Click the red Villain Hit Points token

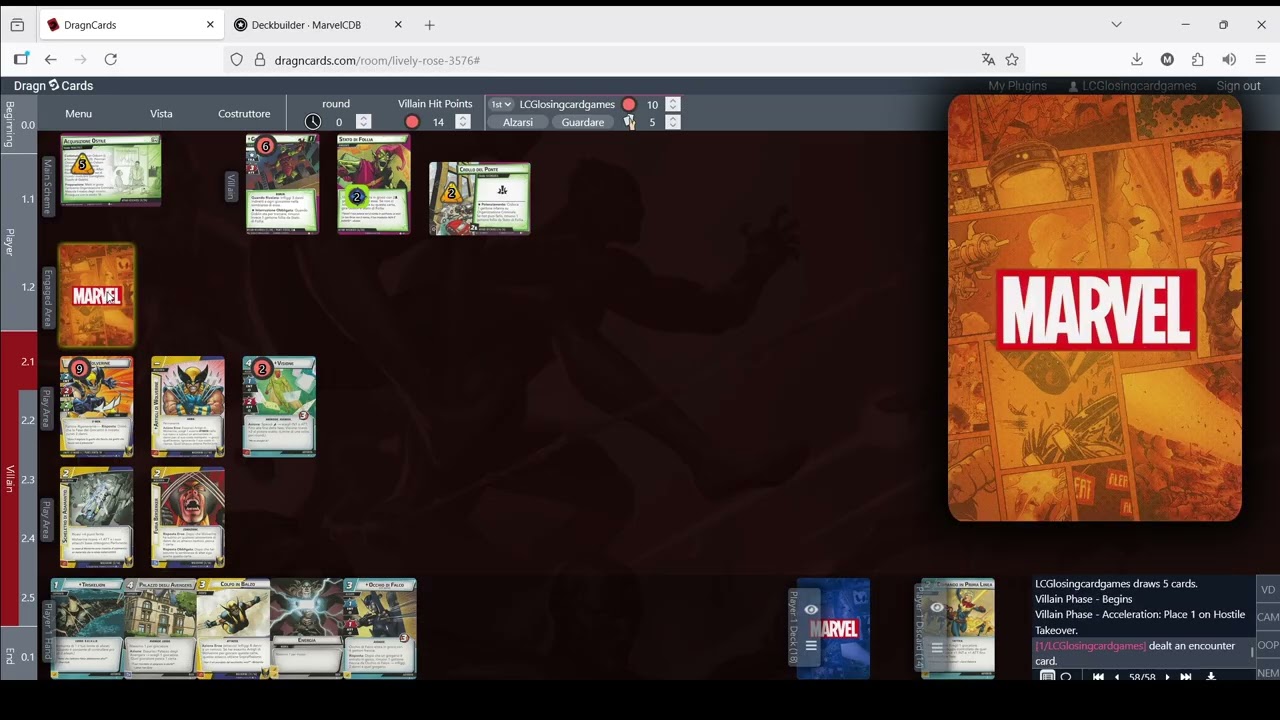[412, 122]
